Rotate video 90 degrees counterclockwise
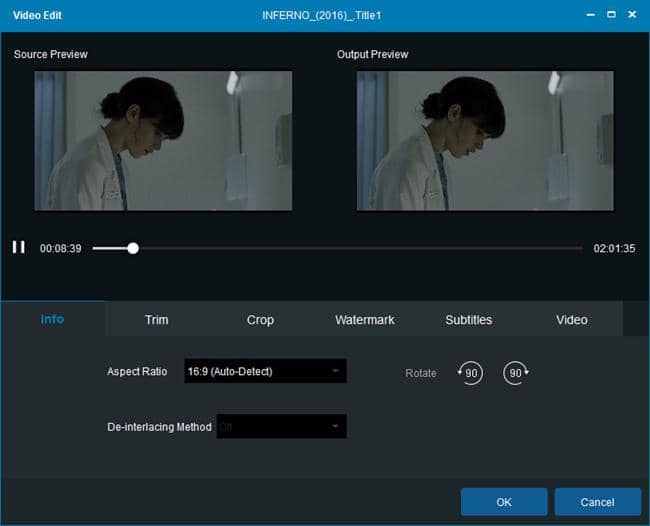Image resolution: width=650 pixels, height=526 pixels. point(470,373)
